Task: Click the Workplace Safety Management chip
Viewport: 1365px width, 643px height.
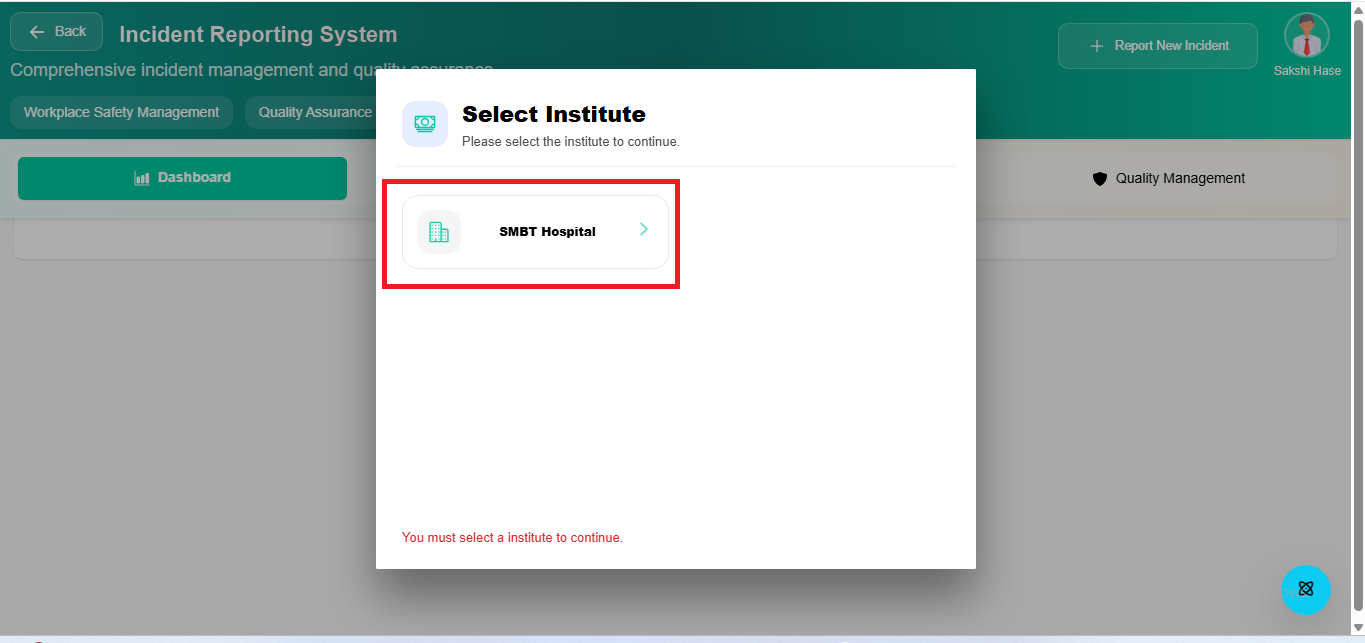Action: tap(121, 112)
